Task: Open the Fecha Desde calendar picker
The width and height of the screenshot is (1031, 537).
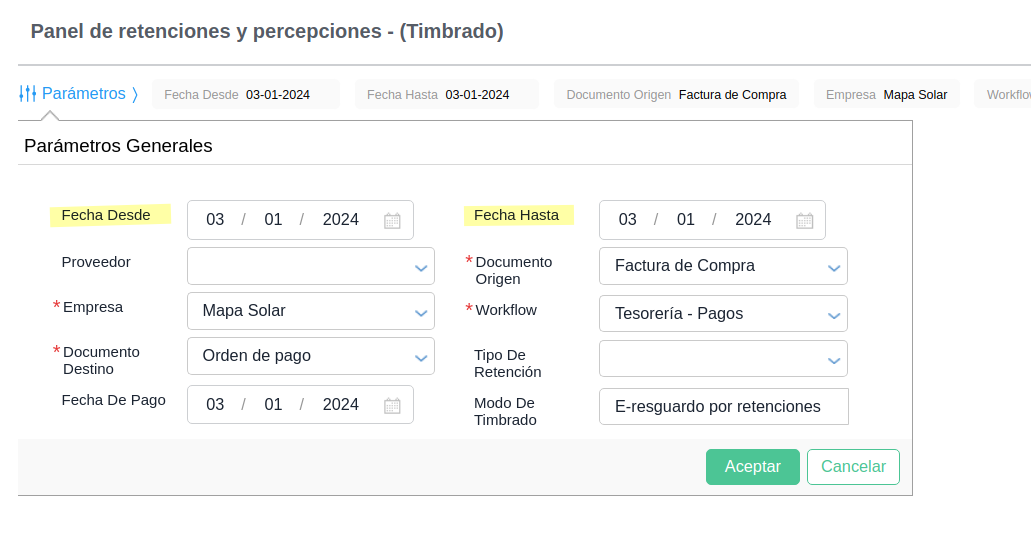Action: (x=392, y=220)
